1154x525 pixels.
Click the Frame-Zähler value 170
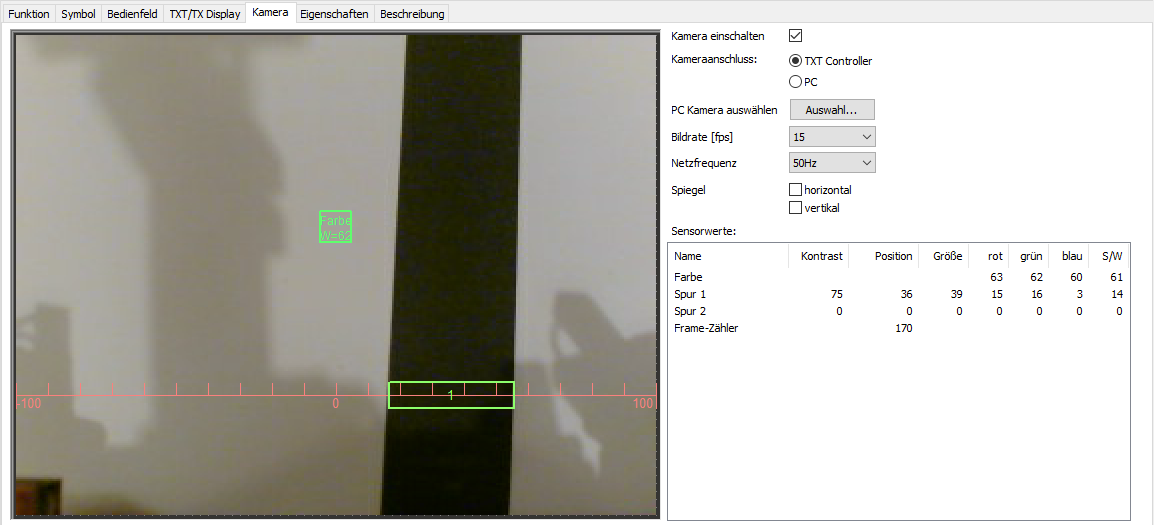point(903,328)
